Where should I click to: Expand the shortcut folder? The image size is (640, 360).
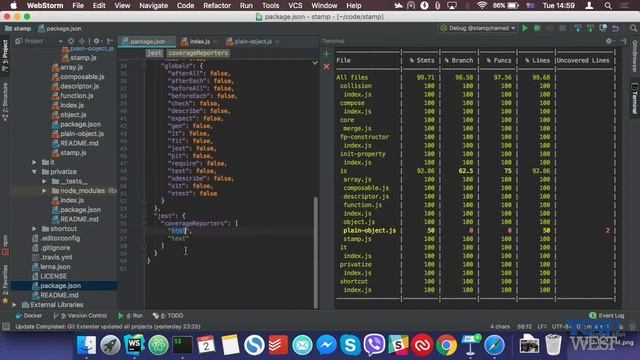point(34,229)
